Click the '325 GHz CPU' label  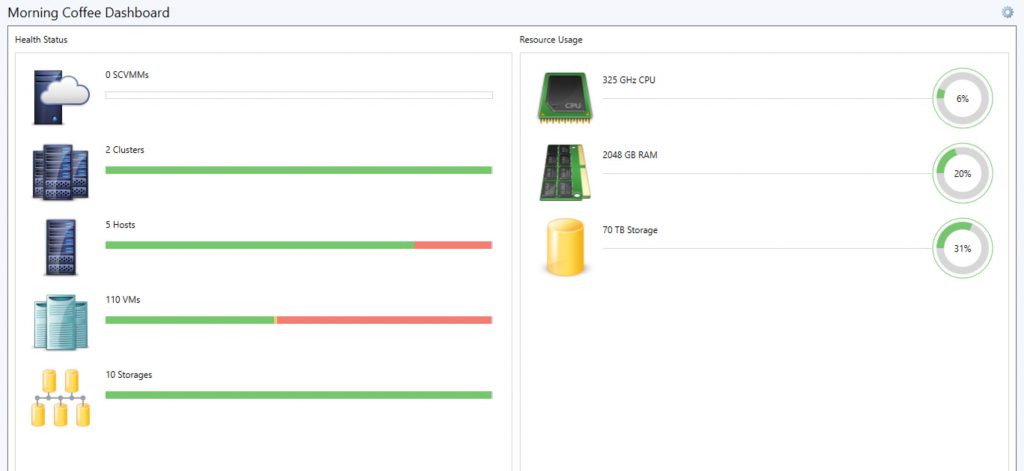click(x=629, y=80)
